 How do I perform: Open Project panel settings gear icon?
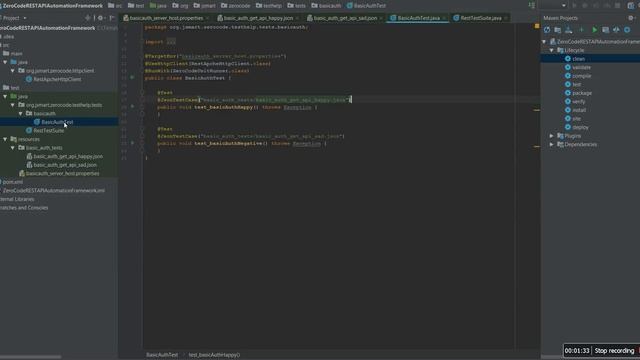click(100, 18)
